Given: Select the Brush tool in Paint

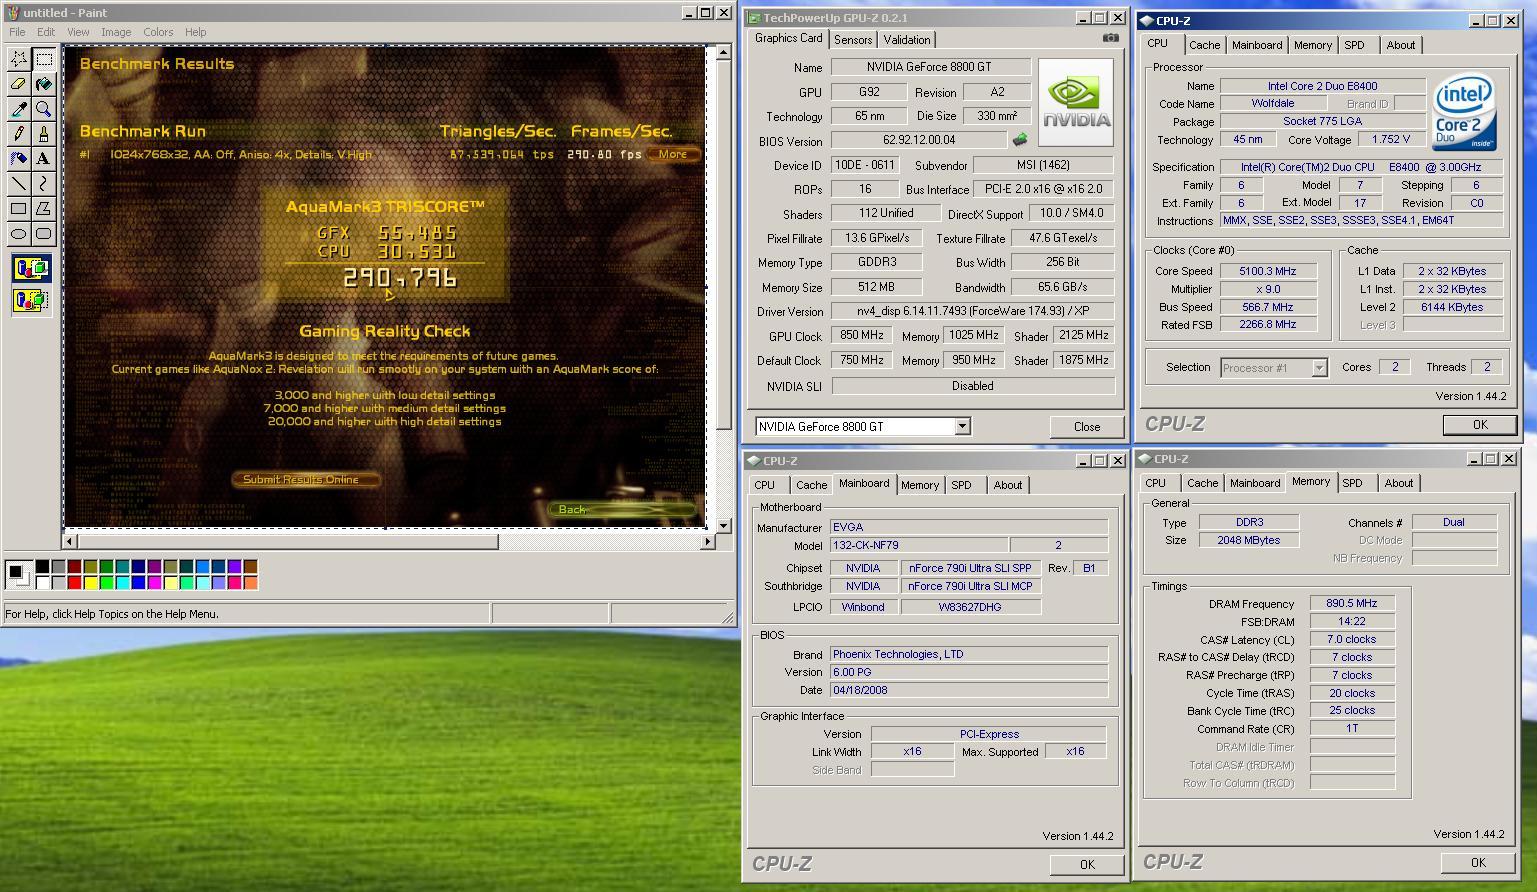Looking at the screenshot, I should (43, 134).
